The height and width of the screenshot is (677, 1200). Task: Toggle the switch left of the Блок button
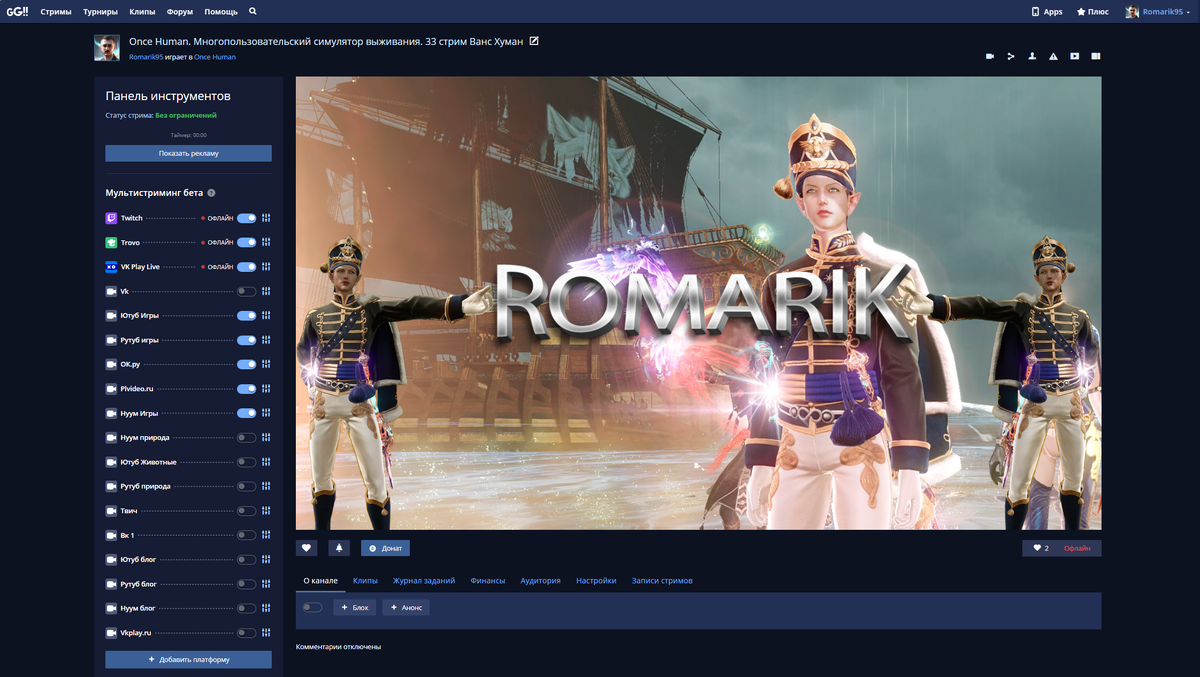(313, 607)
